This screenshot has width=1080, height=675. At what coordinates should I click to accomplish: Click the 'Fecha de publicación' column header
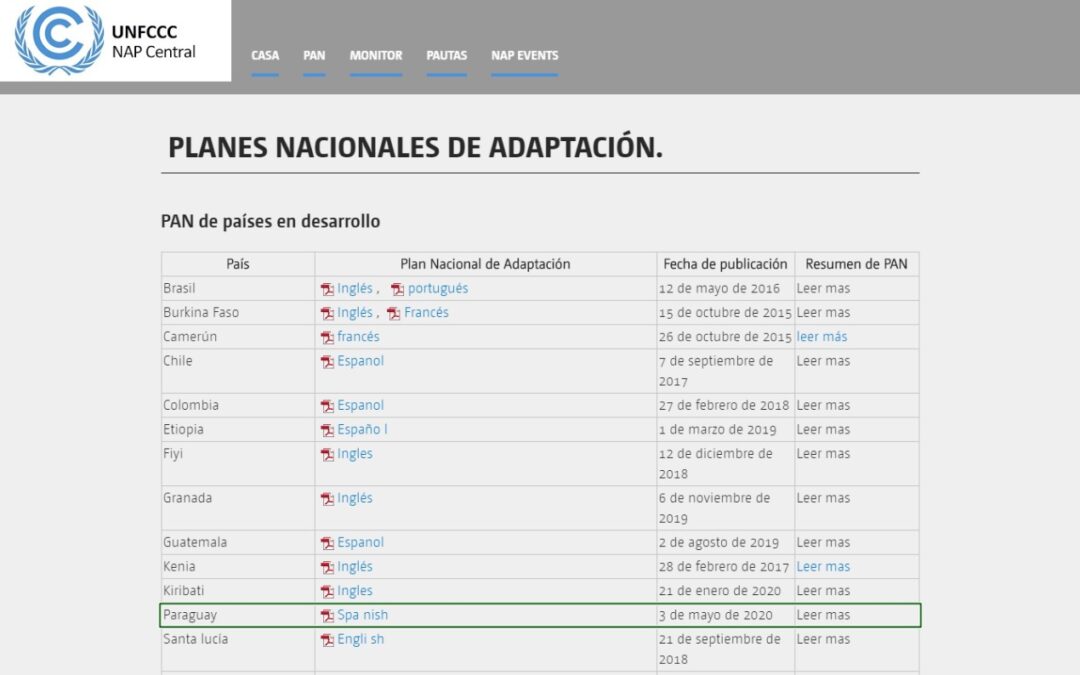click(x=725, y=265)
